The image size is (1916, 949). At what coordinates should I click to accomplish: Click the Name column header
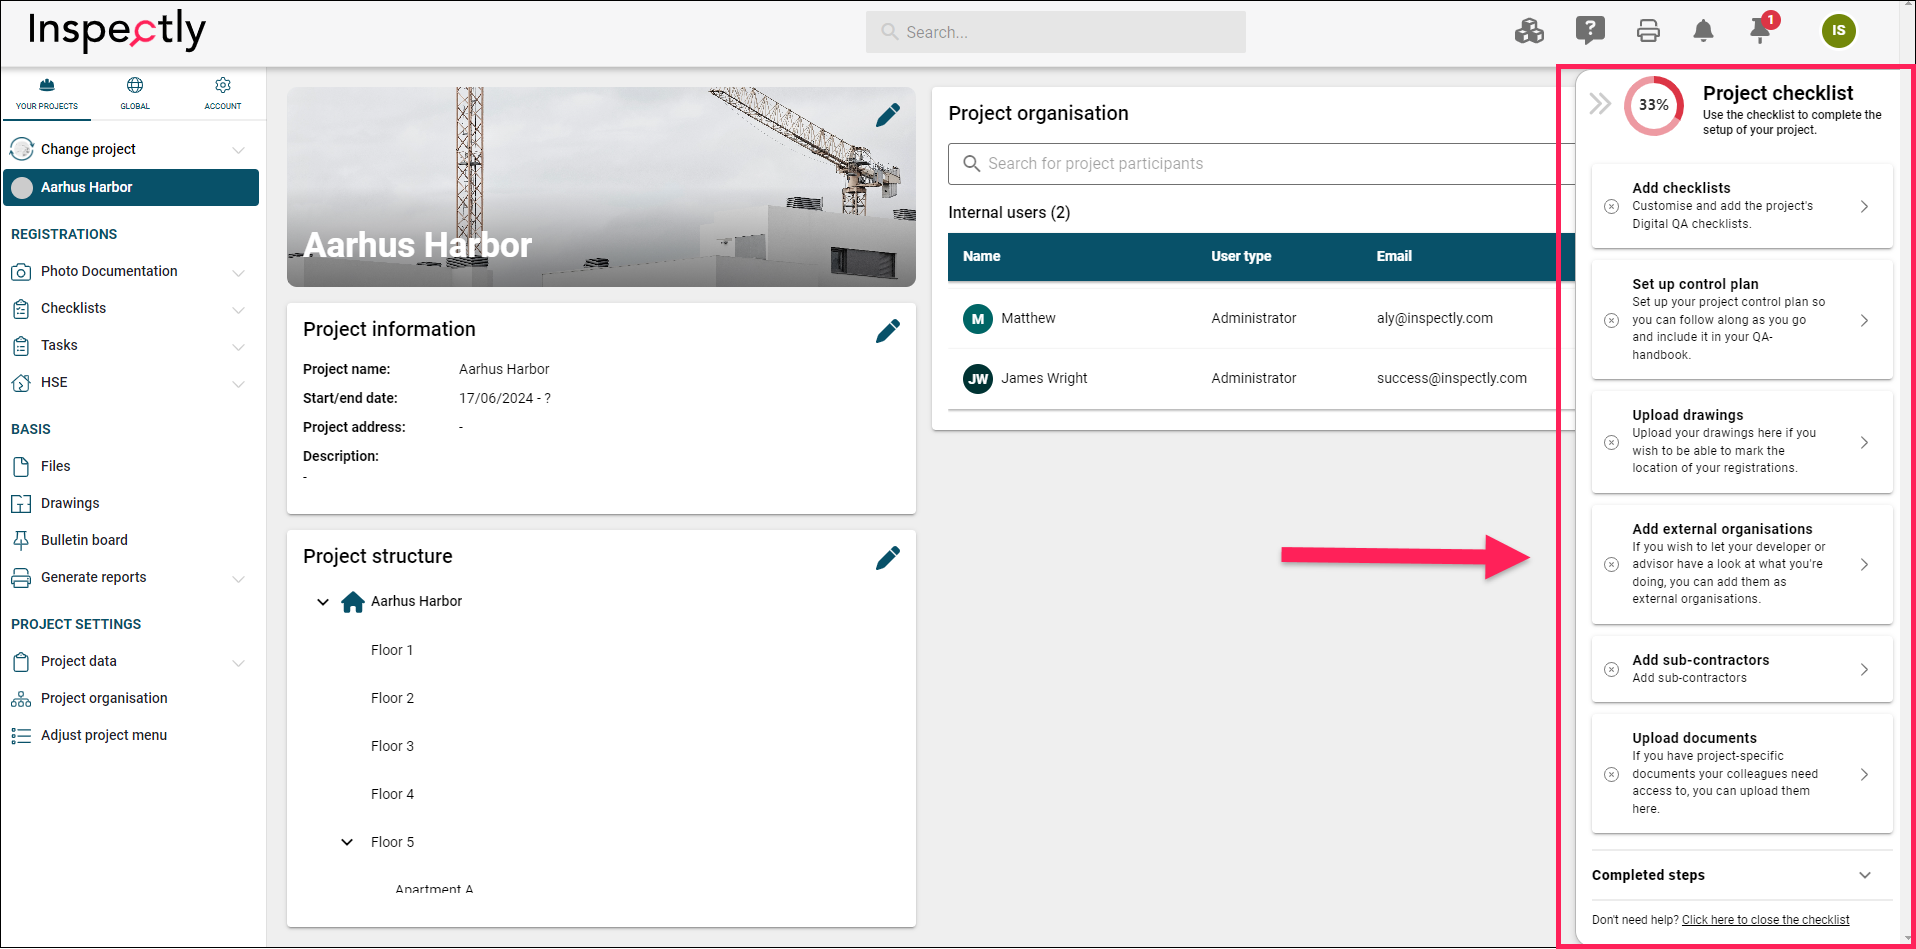click(x=981, y=256)
